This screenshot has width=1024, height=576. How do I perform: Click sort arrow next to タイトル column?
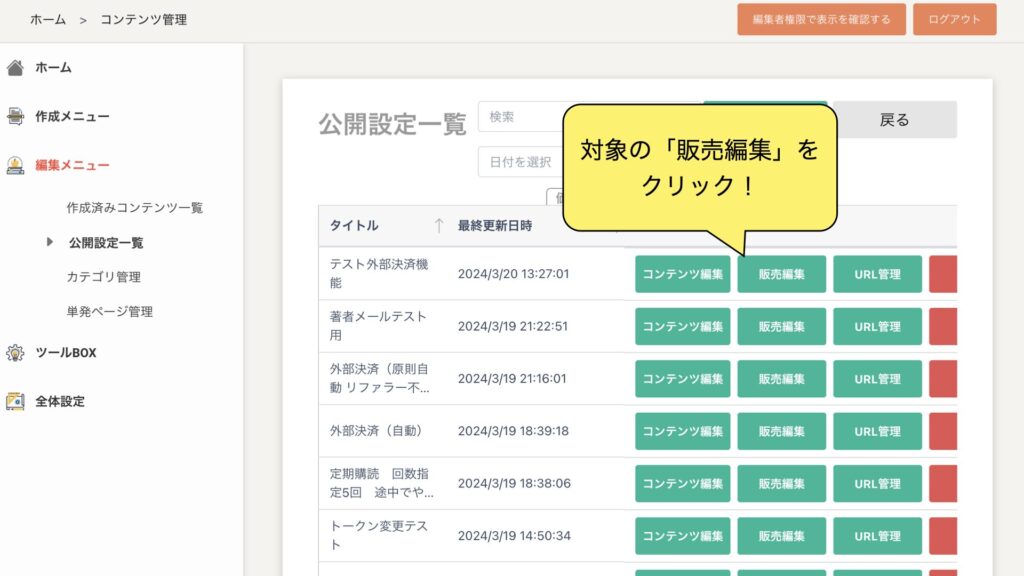coord(438,226)
